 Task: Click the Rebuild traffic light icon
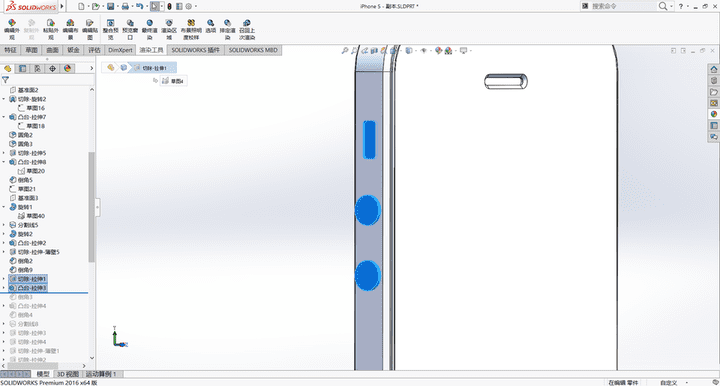tap(169, 6)
